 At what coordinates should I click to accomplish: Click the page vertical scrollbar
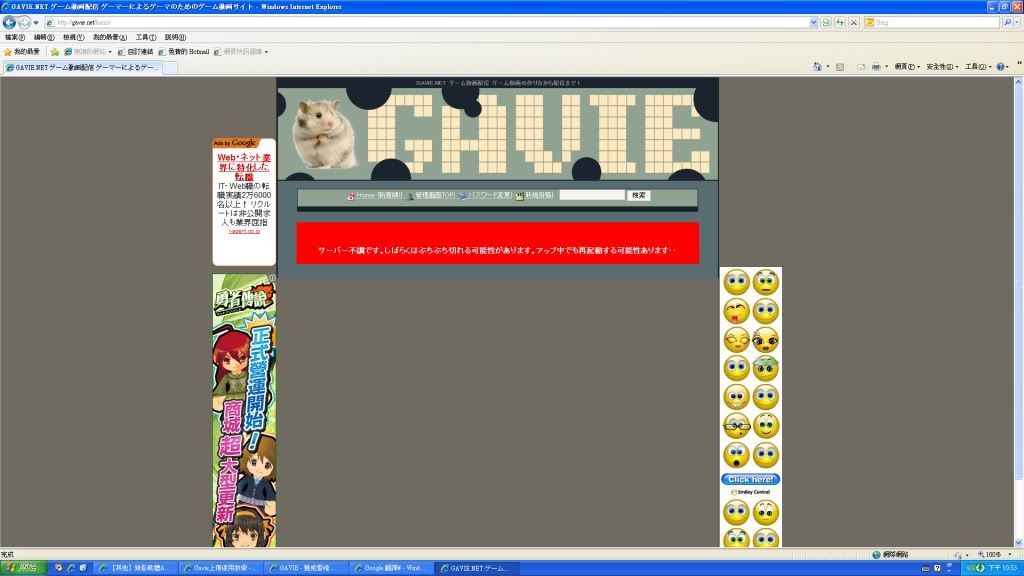coord(1018,313)
